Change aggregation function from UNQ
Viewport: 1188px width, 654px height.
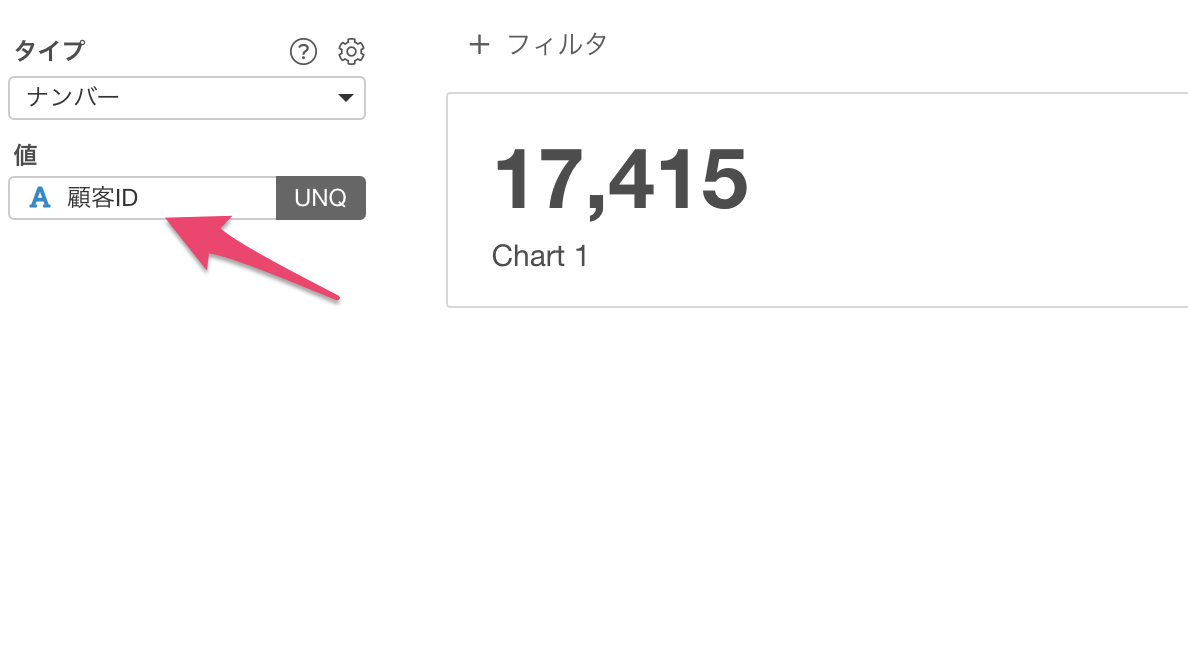pyautogui.click(x=320, y=198)
